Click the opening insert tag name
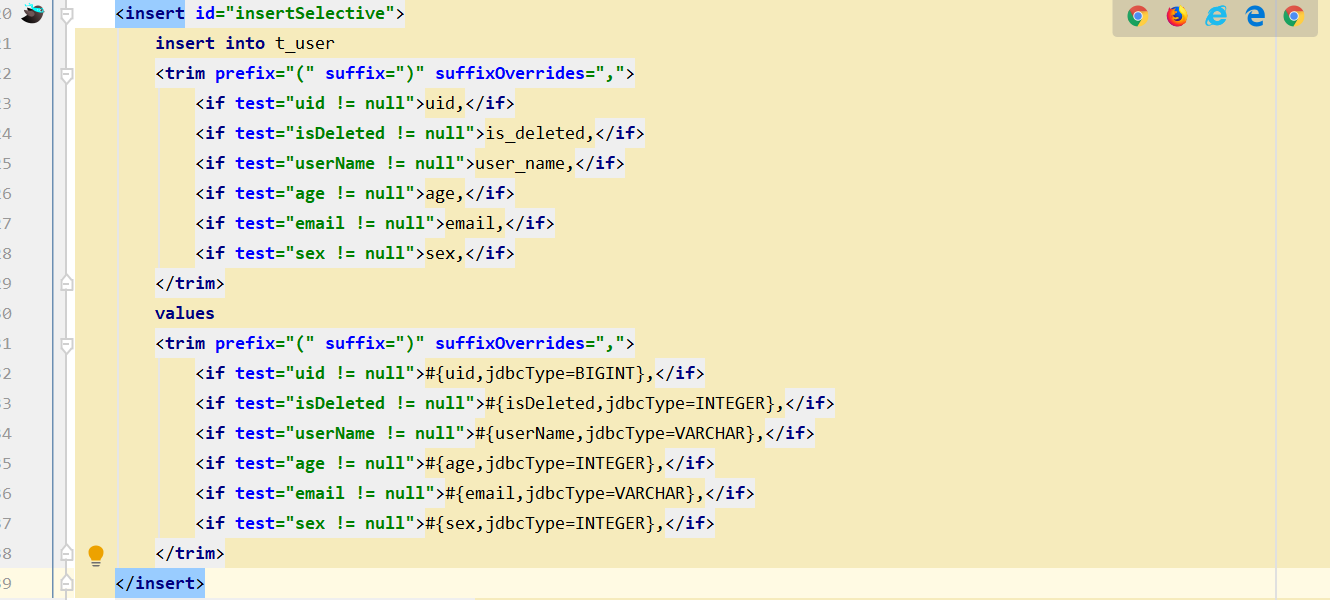This screenshot has height=600, width=1330. click(155, 13)
